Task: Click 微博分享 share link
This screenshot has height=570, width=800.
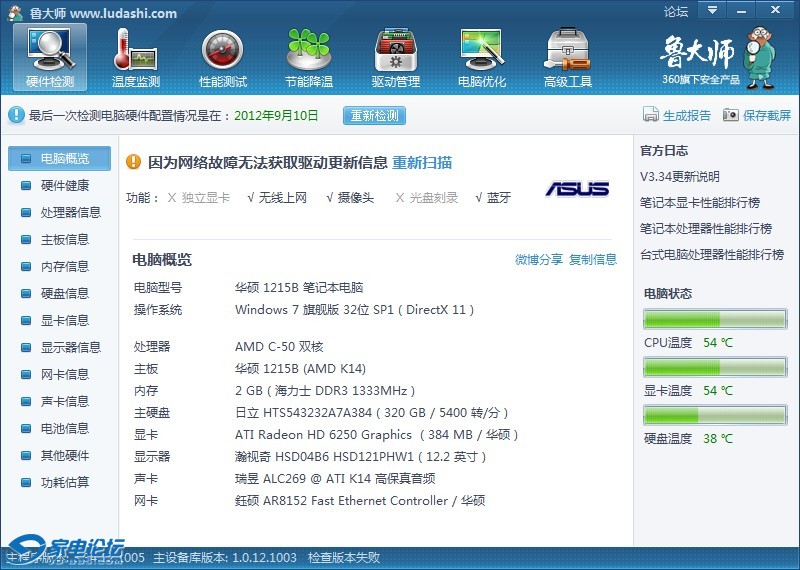Action: [539, 259]
